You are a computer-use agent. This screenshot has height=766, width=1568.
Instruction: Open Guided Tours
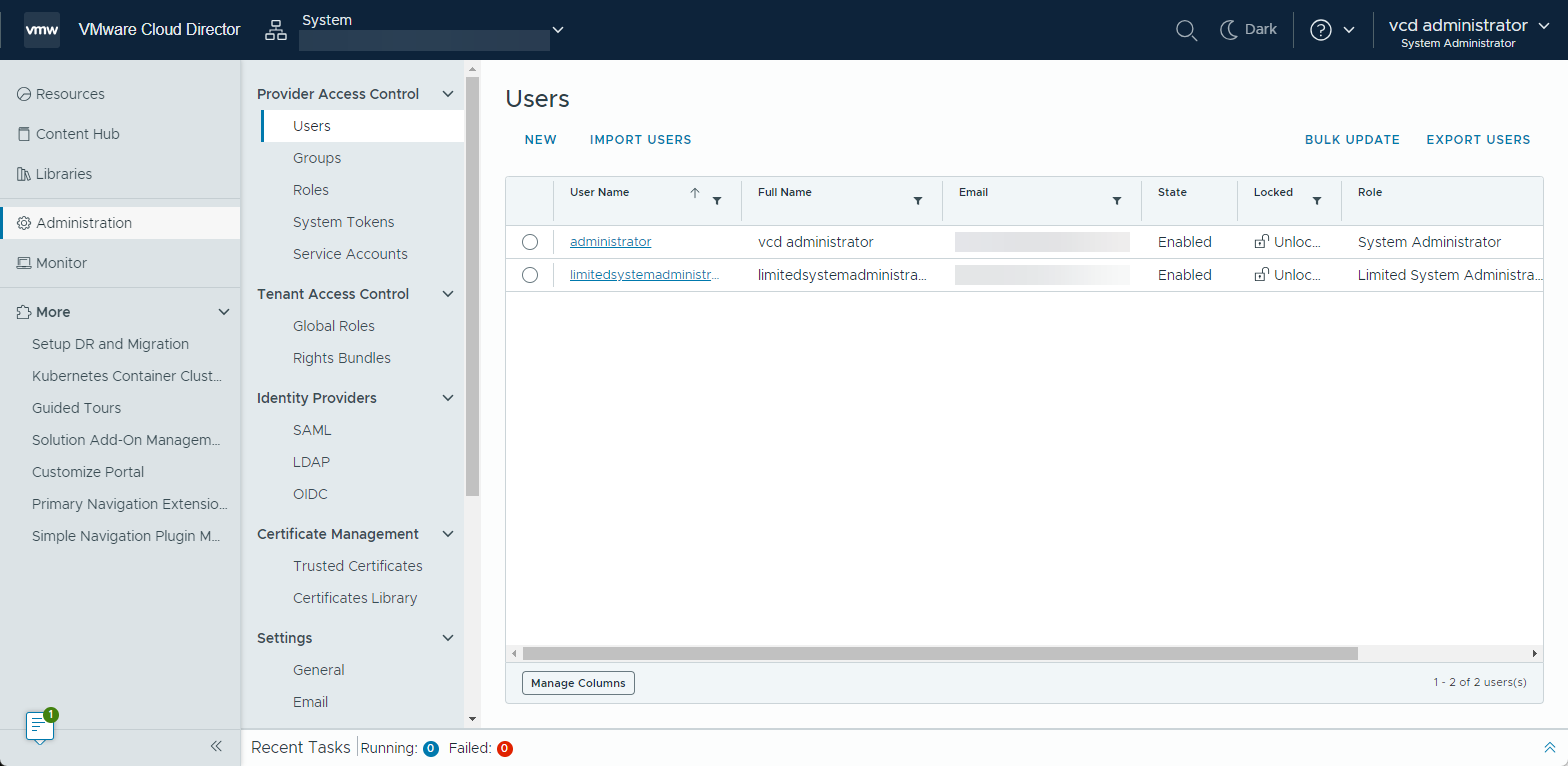tap(76, 408)
